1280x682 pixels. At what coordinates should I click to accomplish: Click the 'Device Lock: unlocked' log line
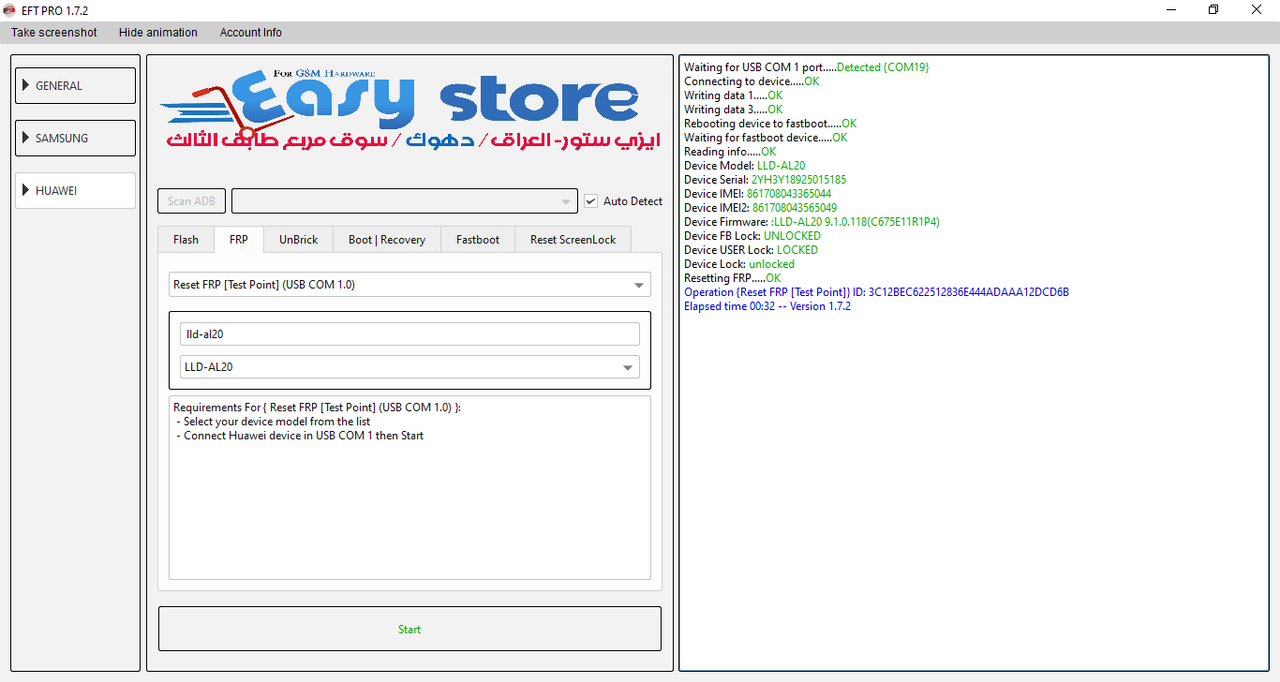point(739,264)
